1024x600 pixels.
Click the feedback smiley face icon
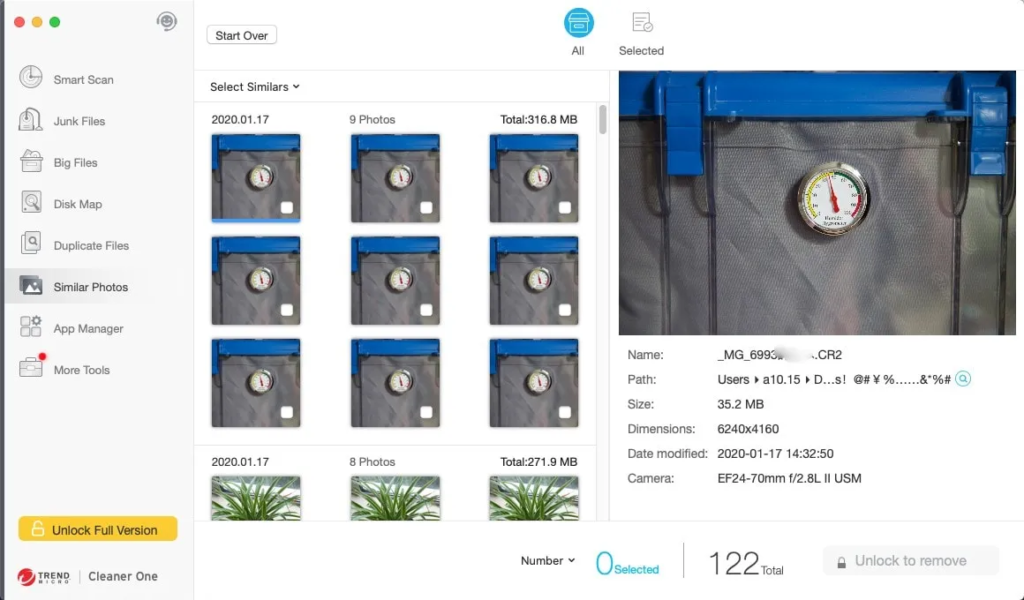tap(167, 22)
